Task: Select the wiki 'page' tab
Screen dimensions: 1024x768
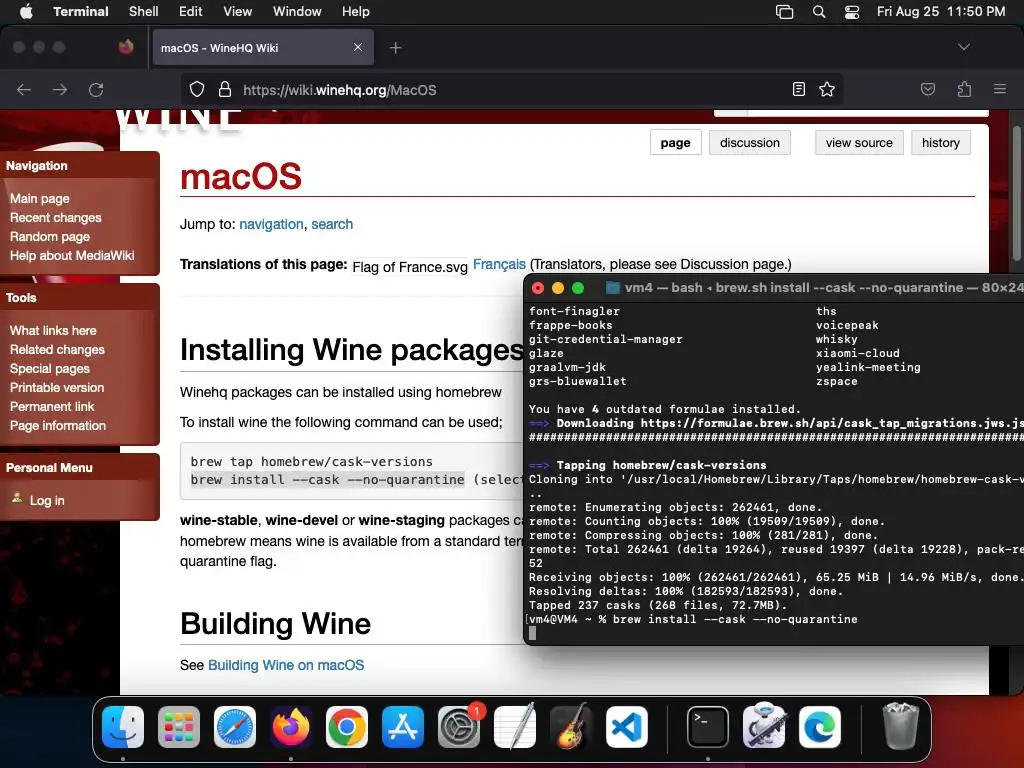Action: pos(675,142)
